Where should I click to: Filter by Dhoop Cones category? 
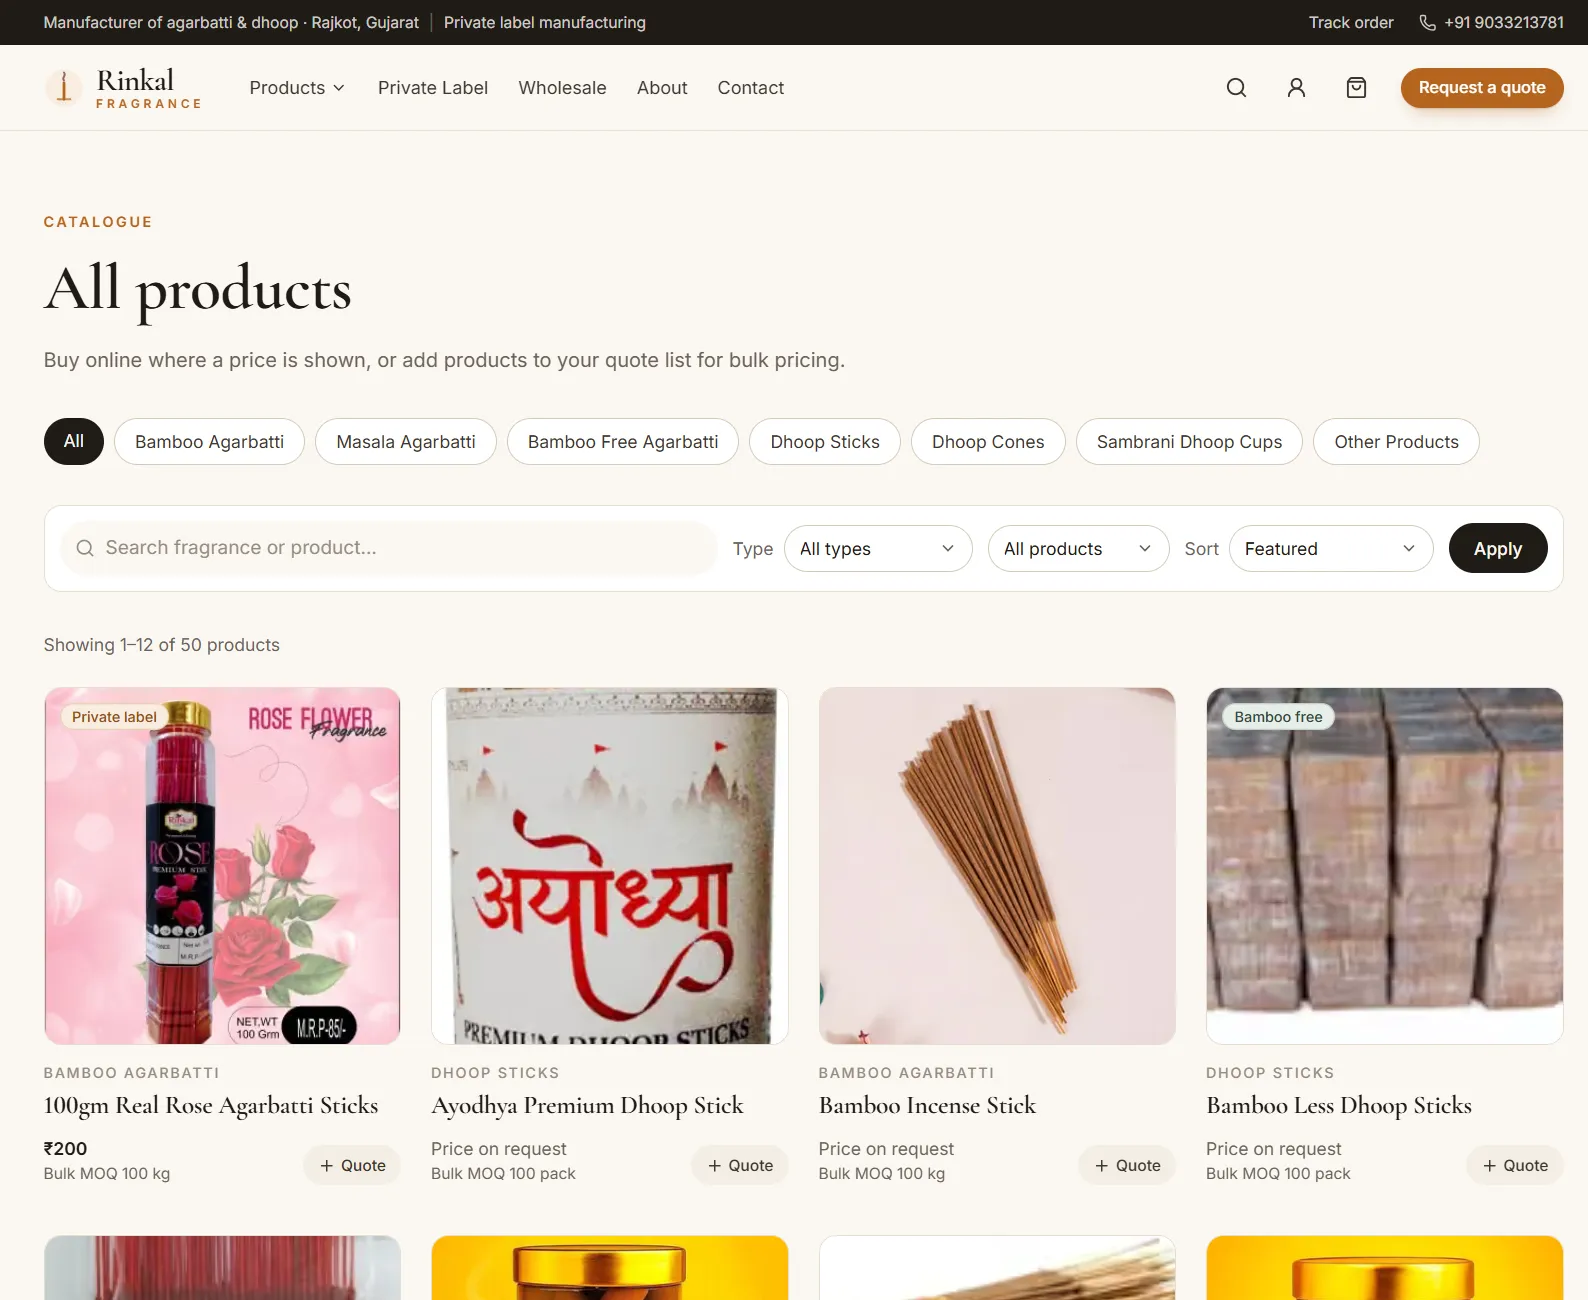tap(988, 441)
